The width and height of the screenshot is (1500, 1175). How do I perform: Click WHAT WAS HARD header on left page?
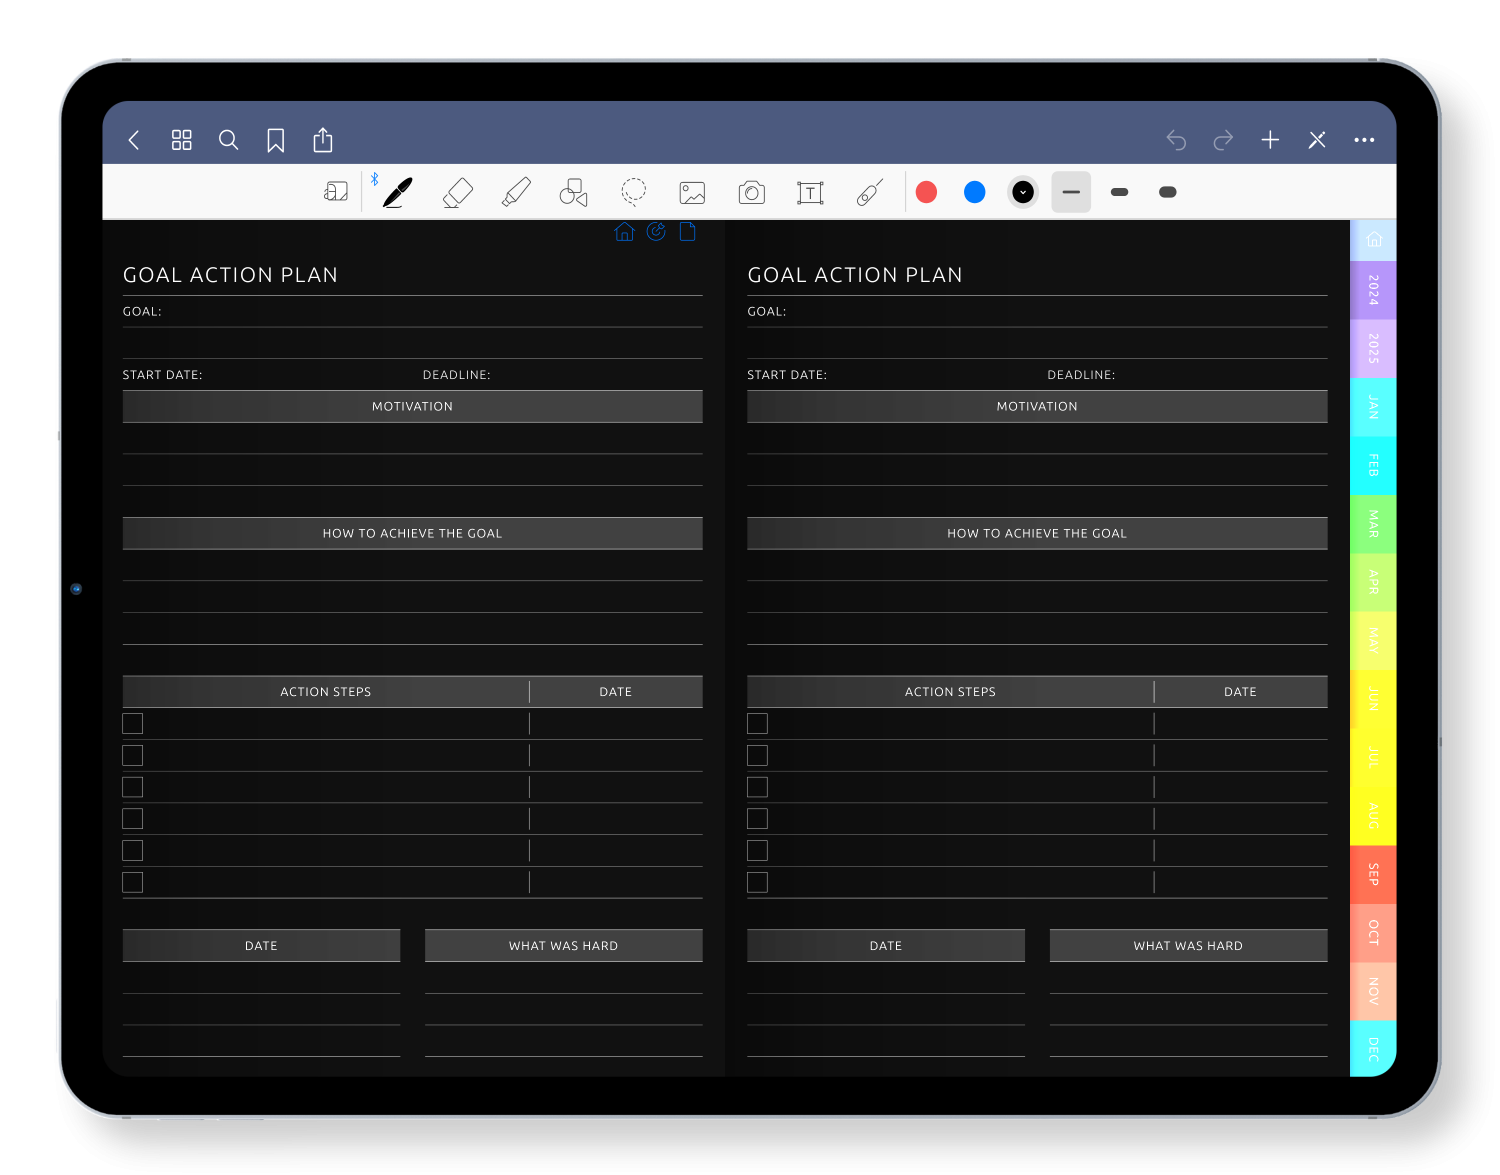pyautogui.click(x=564, y=946)
